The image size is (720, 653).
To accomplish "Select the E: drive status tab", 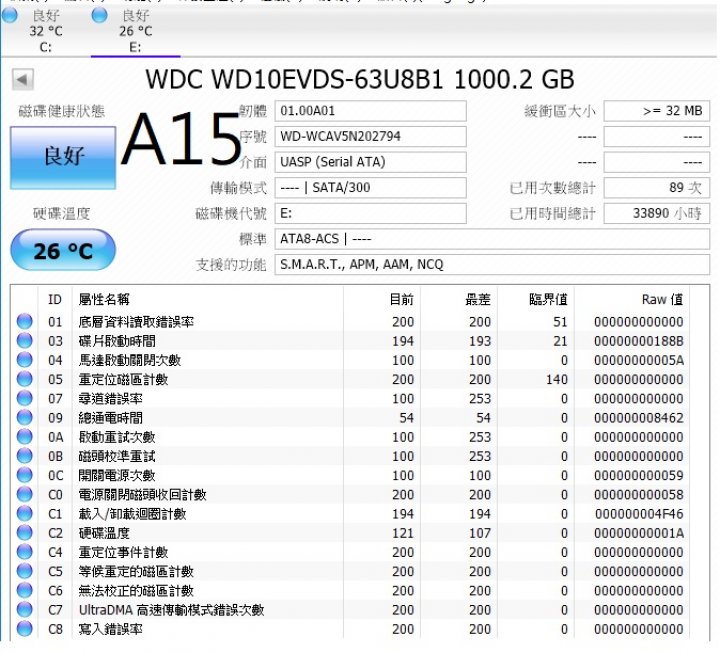I will pos(135,30).
